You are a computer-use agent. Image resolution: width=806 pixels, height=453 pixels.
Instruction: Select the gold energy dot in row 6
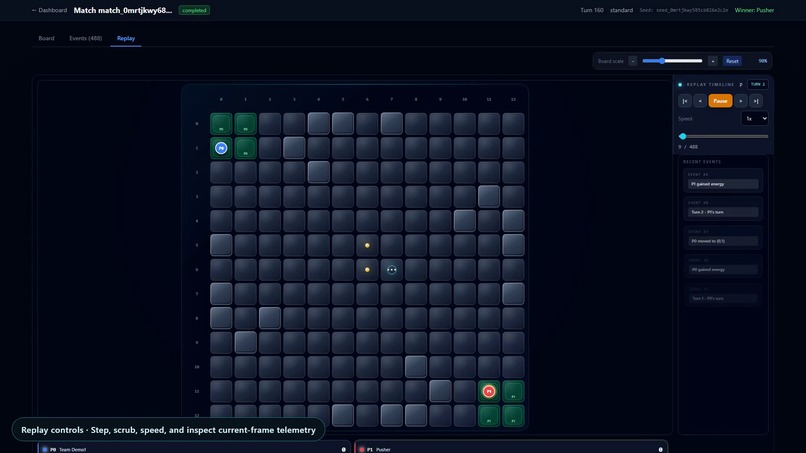367,269
